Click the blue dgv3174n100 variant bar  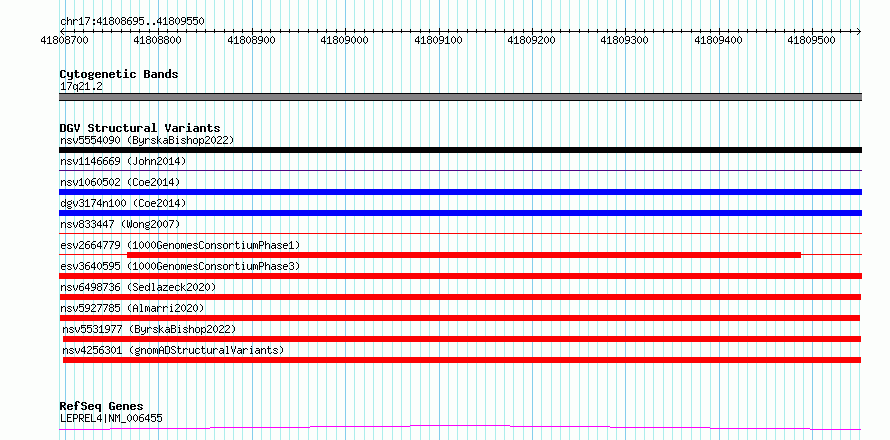point(460,213)
